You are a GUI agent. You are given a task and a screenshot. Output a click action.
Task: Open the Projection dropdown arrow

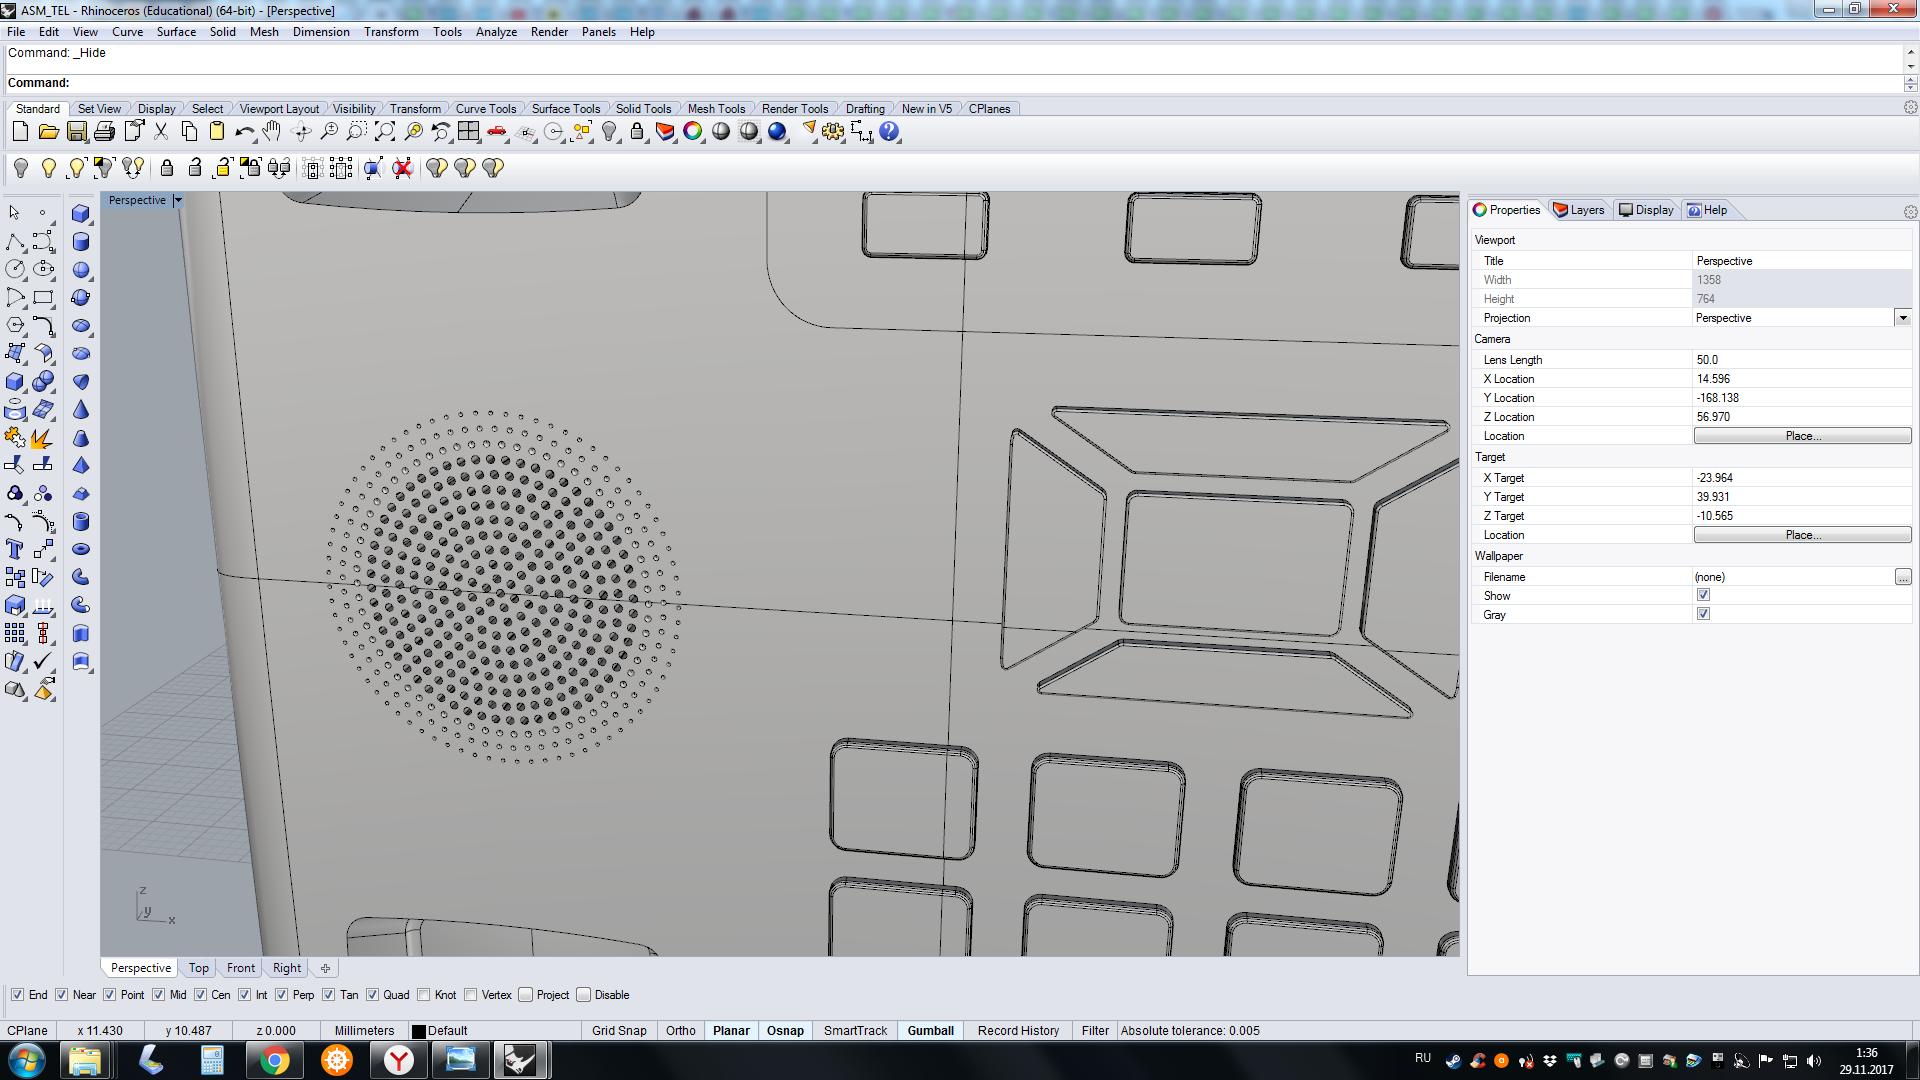[1902, 318]
